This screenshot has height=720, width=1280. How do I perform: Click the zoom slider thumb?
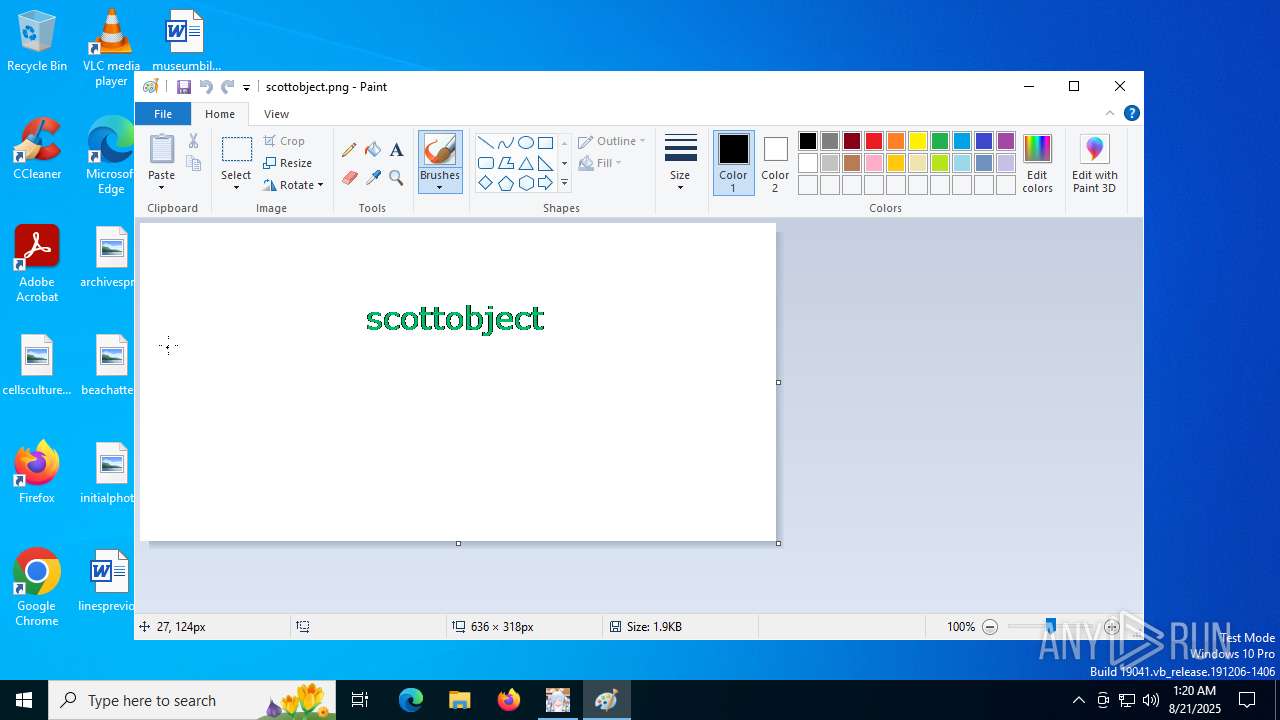tap(1050, 627)
